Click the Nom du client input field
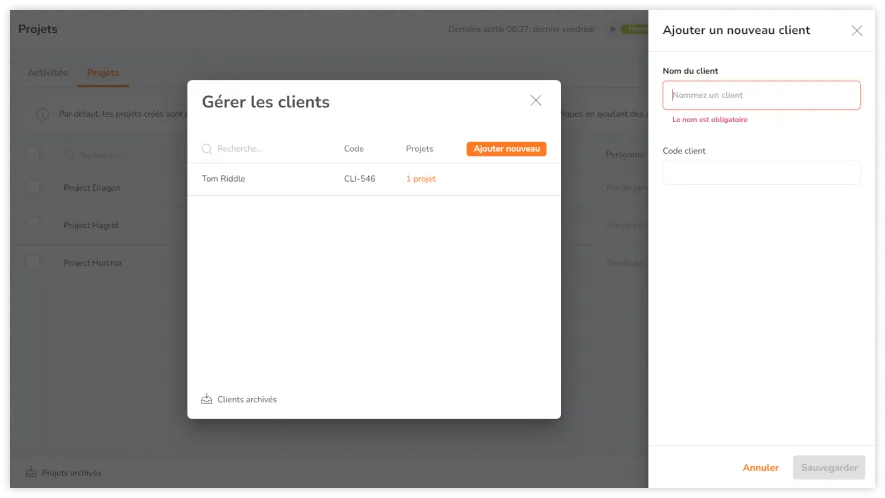Screen dimensions: 885x498 pyautogui.click(x=761, y=95)
